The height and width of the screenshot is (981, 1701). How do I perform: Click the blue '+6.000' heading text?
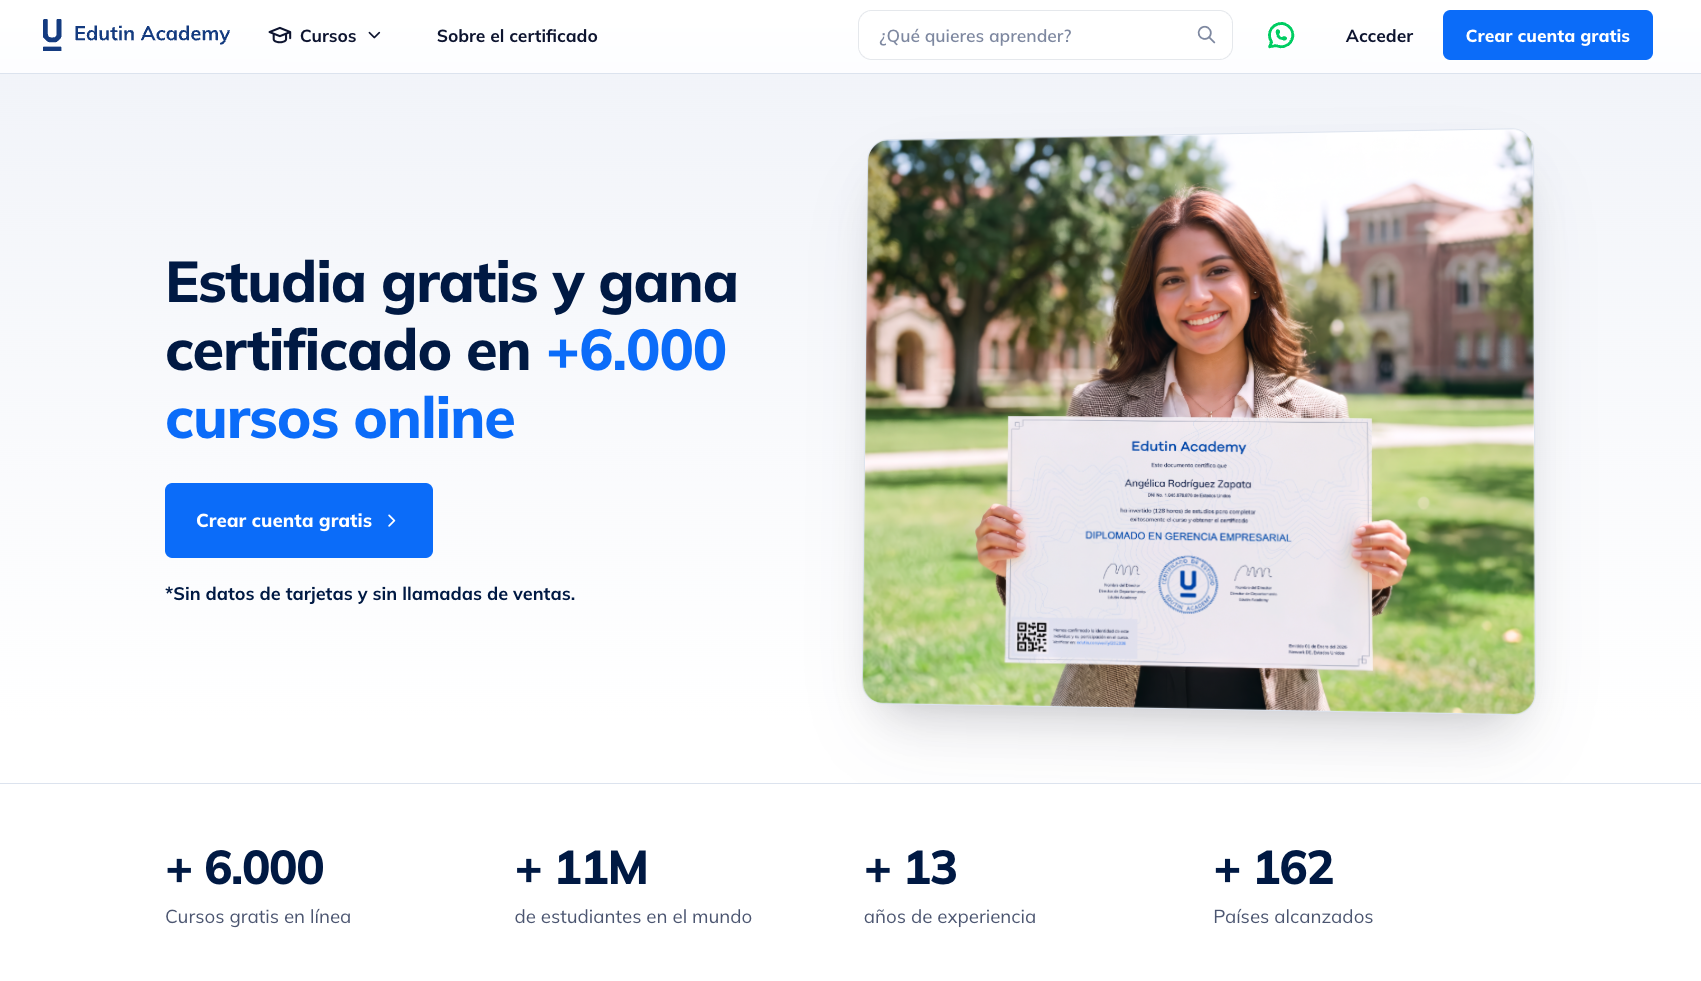pos(637,351)
